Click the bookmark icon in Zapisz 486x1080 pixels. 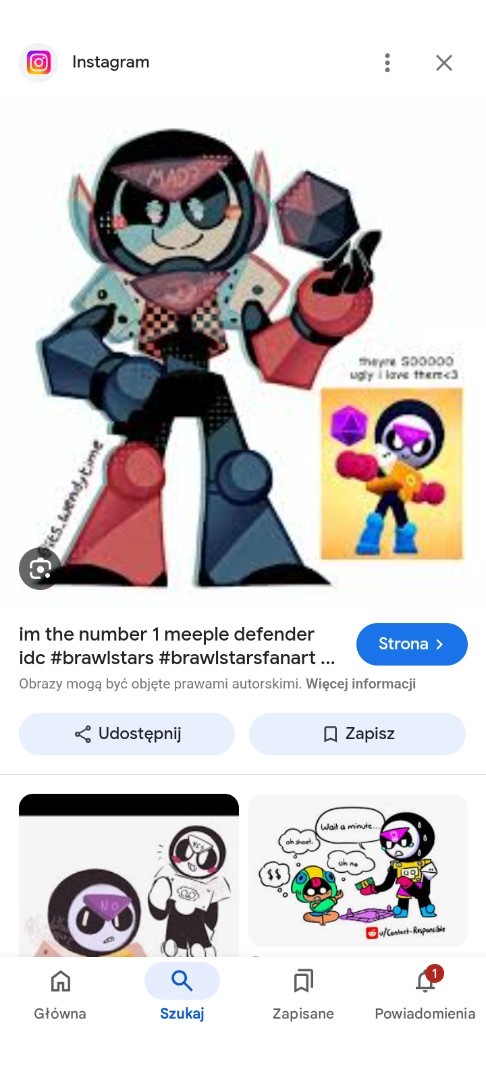click(x=330, y=734)
